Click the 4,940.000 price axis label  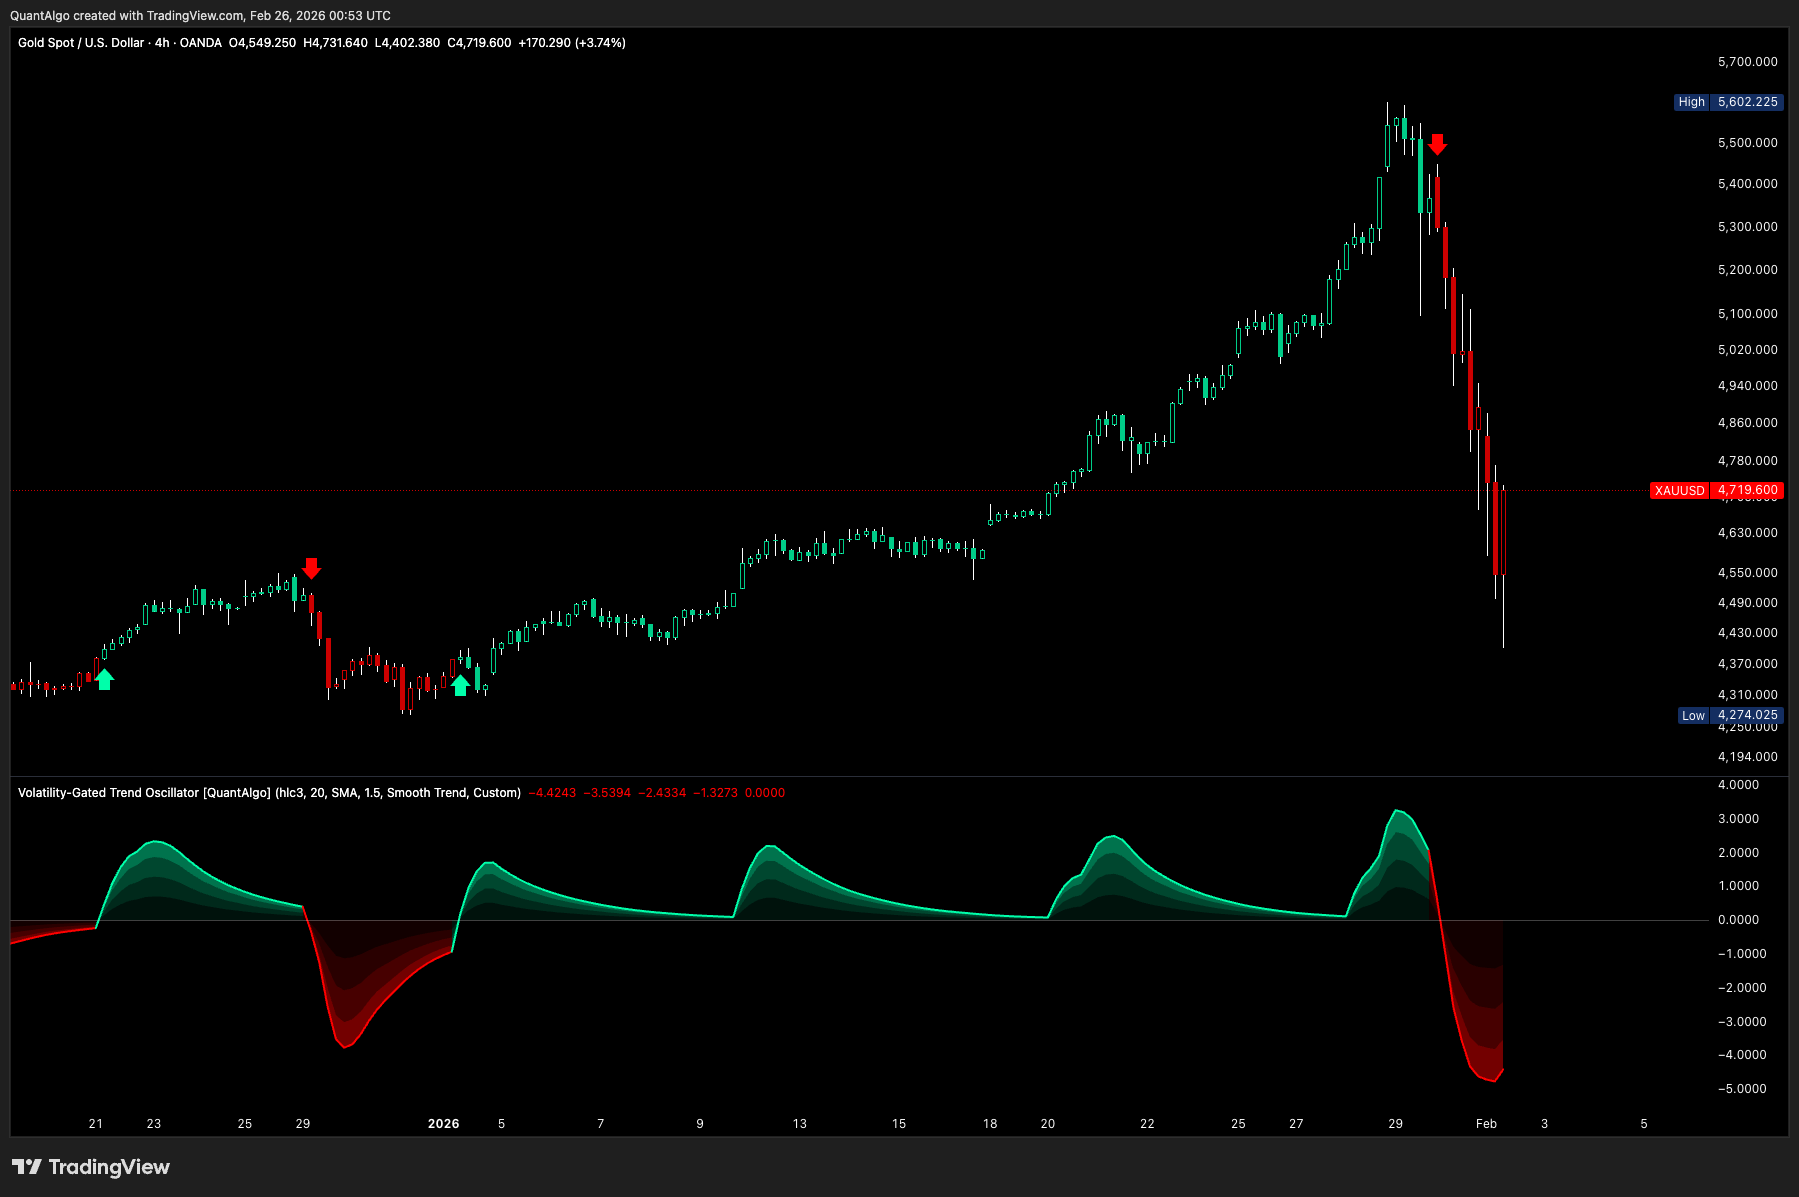(x=1748, y=386)
